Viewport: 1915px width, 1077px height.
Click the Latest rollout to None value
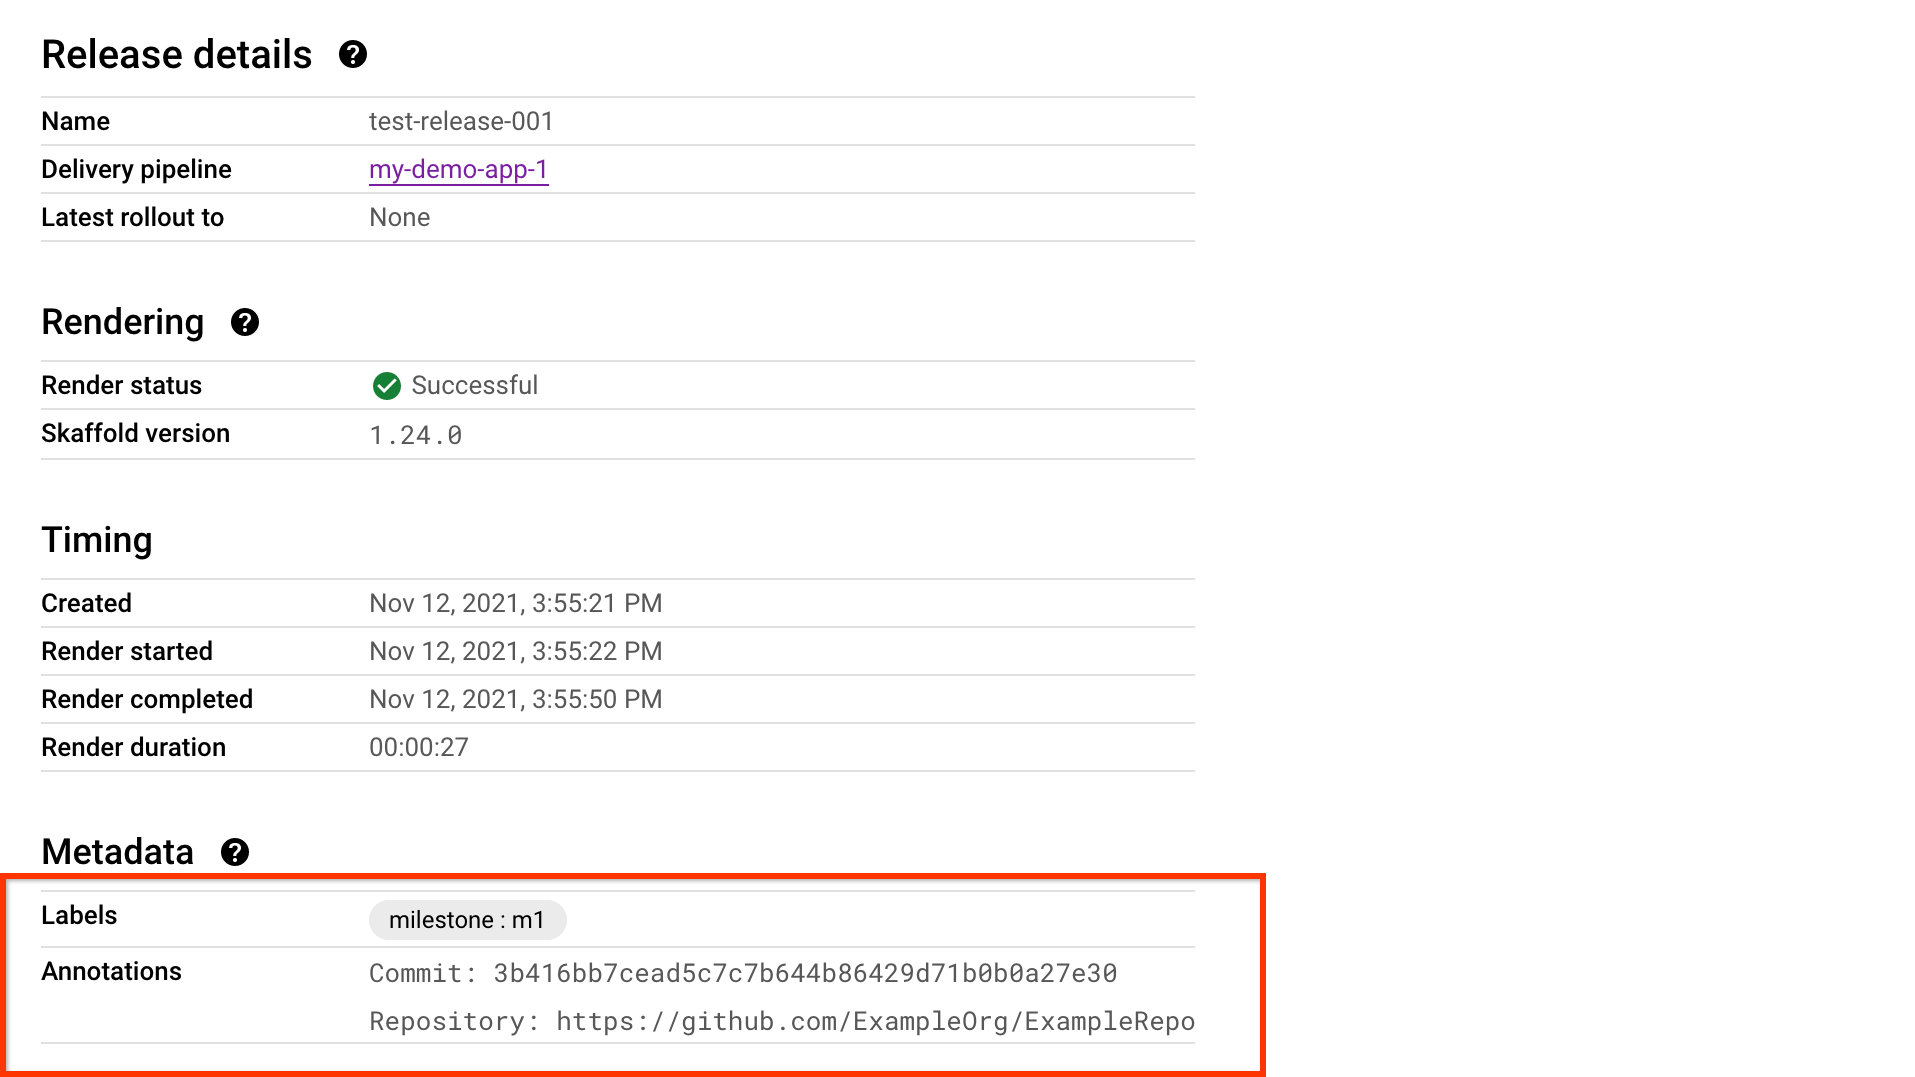click(x=399, y=217)
